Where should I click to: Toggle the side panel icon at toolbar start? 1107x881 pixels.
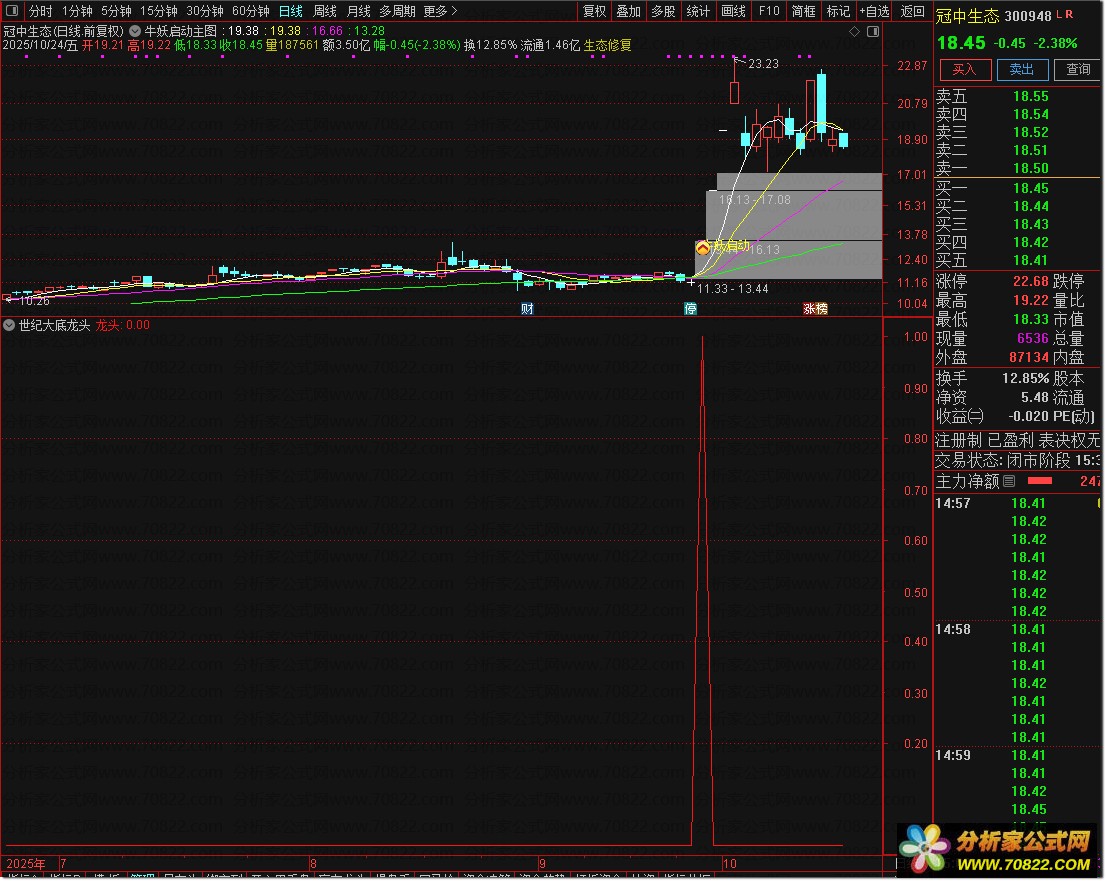[x=11, y=11]
